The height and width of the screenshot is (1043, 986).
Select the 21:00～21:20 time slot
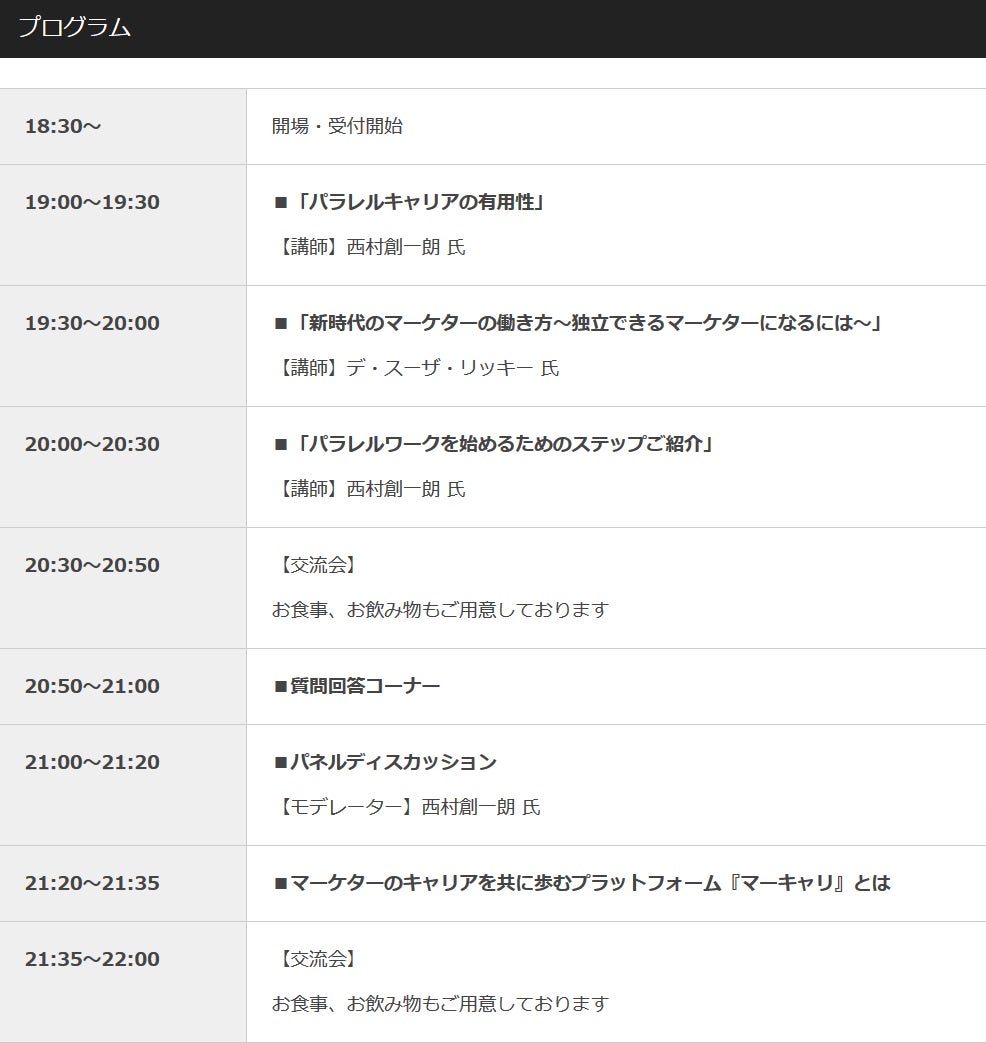pos(92,762)
